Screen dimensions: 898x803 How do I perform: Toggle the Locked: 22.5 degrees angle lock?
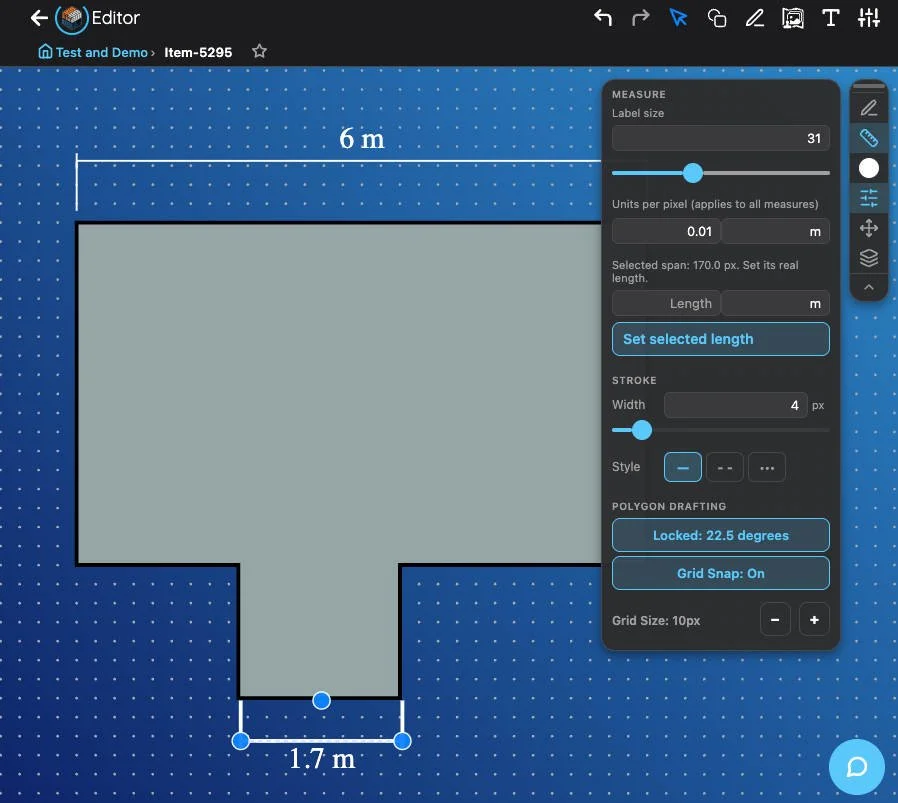pyautogui.click(x=720, y=536)
